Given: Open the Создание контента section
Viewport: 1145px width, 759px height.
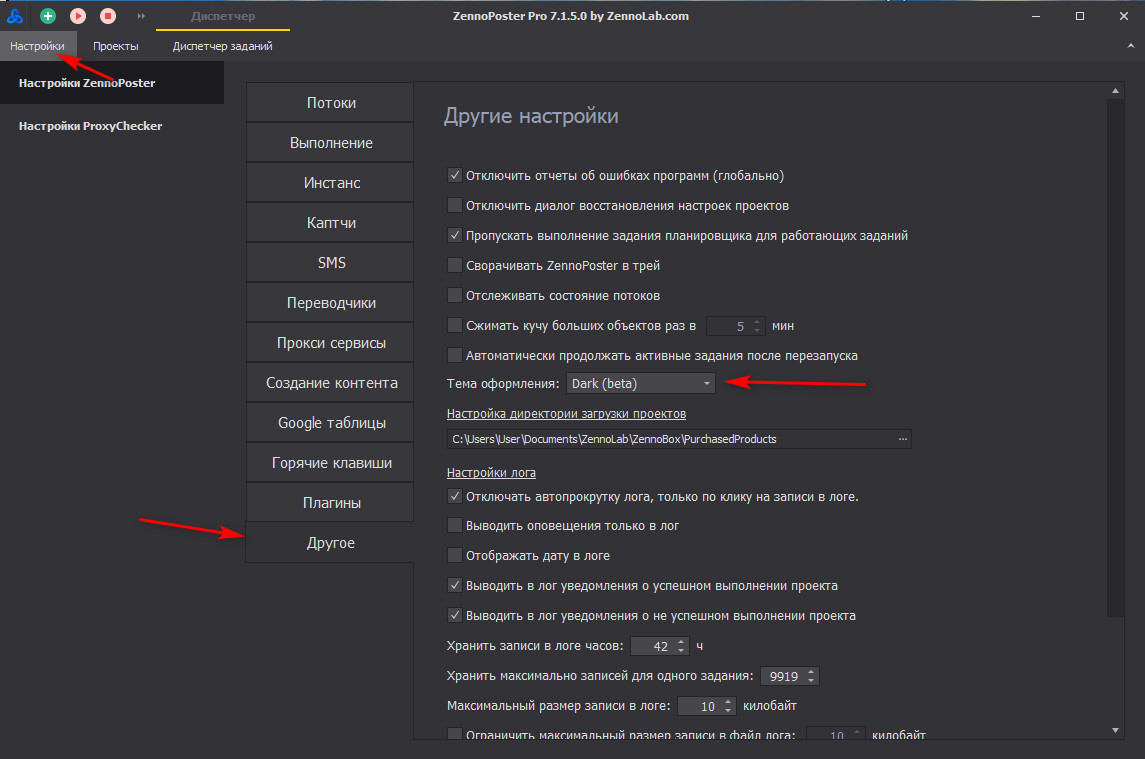Looking at the screenshot, I should [331, 383].
